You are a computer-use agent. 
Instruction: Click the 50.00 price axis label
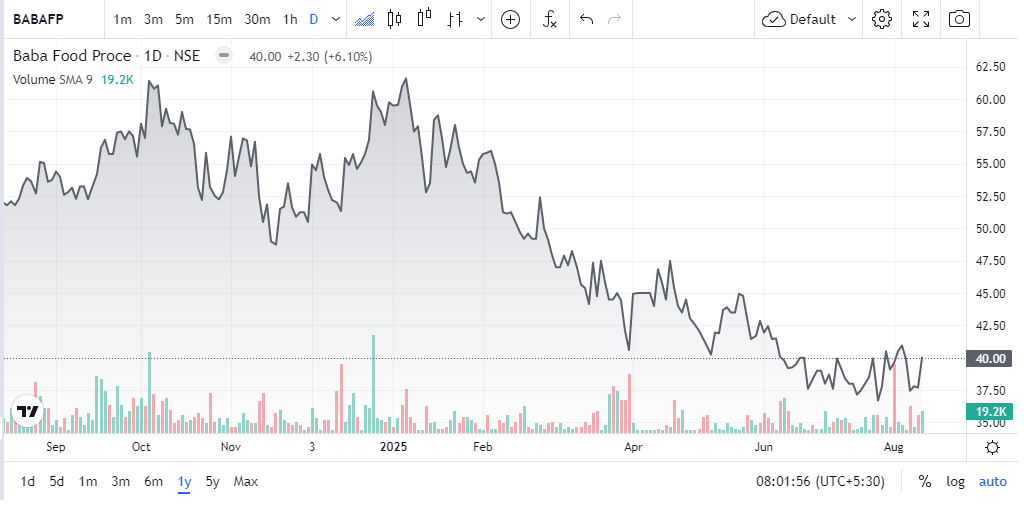click(x=990, y=229)
